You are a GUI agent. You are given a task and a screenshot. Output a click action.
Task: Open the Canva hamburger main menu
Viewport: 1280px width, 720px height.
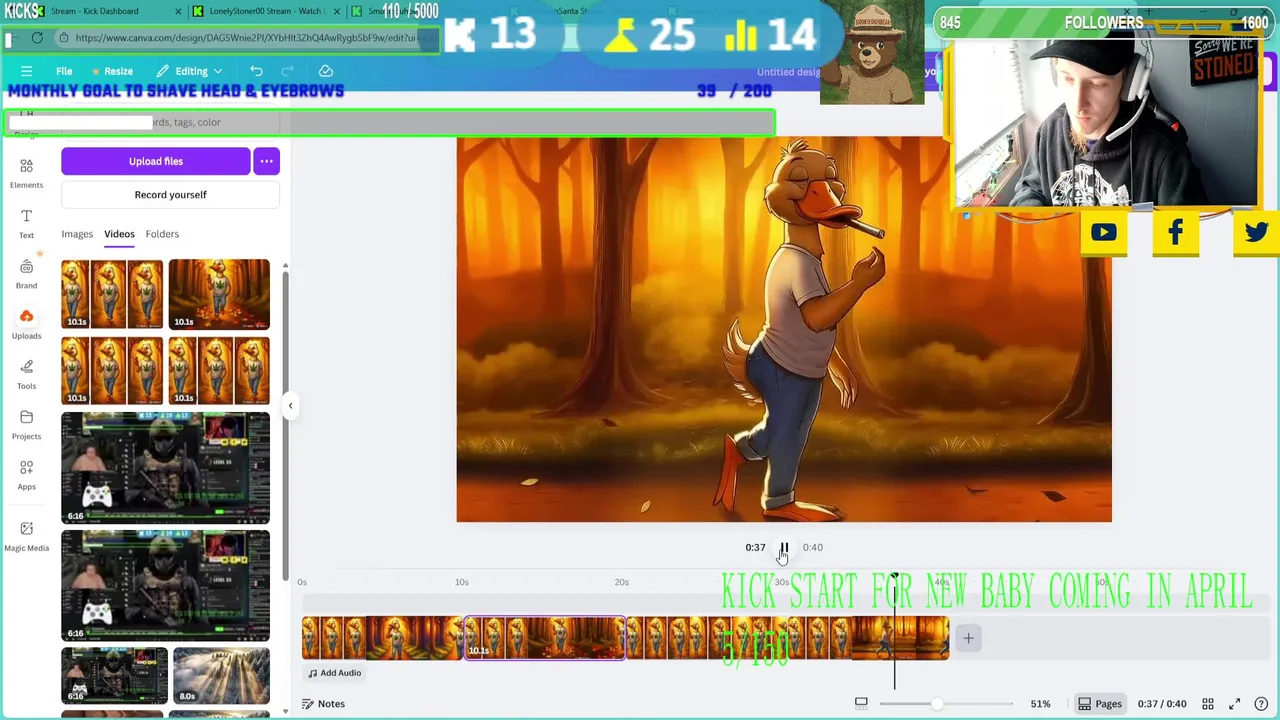[x=27, y=71]
